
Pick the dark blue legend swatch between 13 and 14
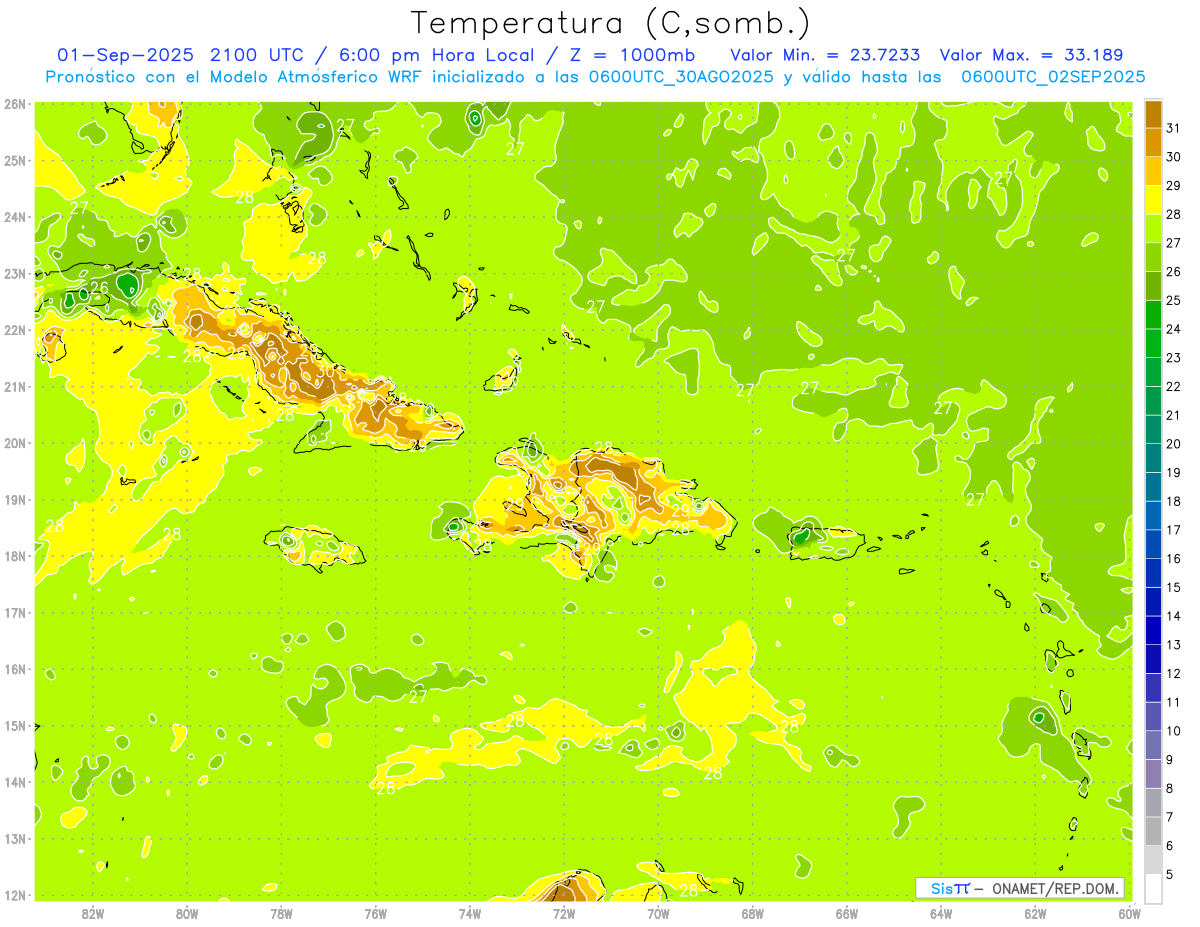pyautogui.click(x=1153, y=631)
